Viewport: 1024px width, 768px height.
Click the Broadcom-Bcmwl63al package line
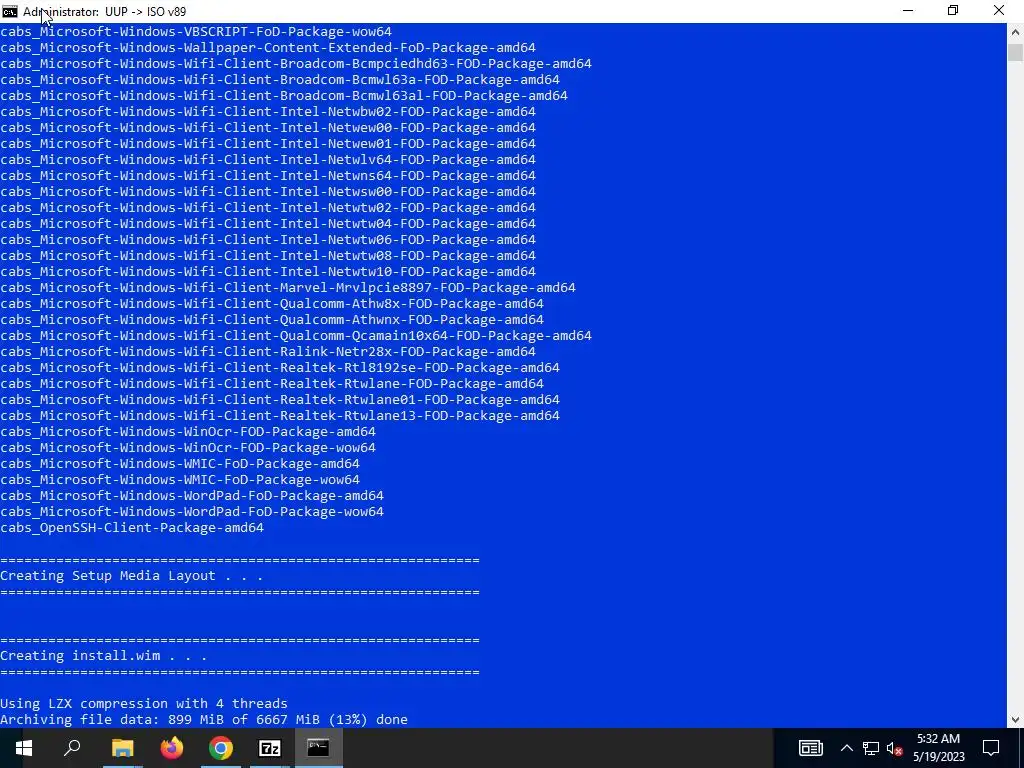284,95
